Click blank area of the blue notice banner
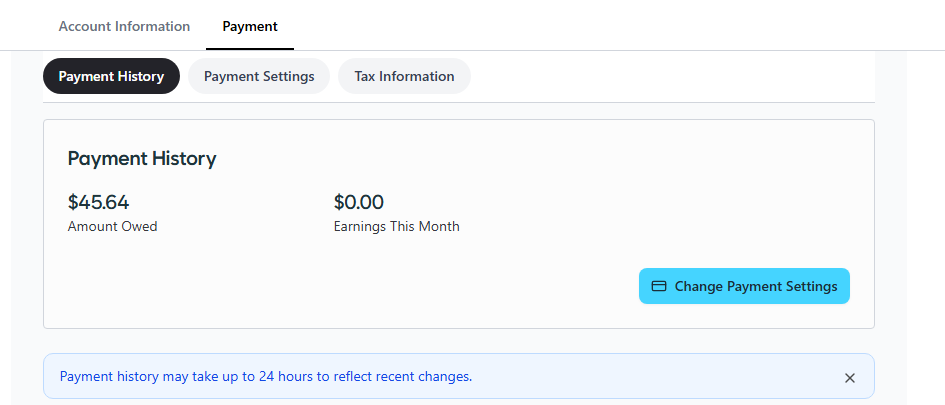The width and height of the screenshot is (945, 405). point(650,377)
